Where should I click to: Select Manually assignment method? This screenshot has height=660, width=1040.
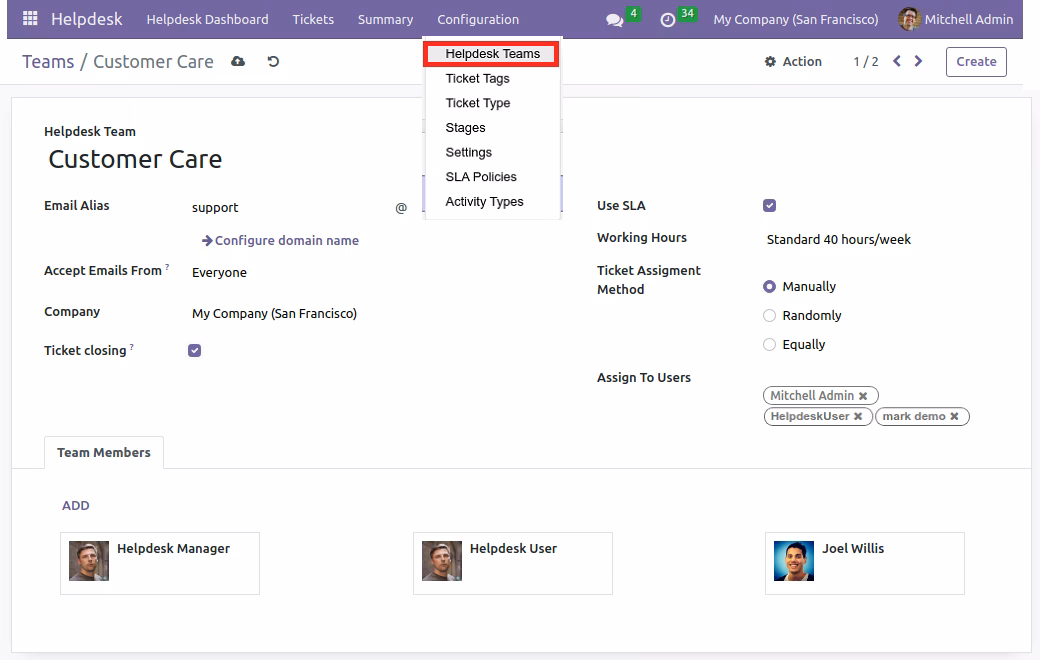(769, 287)
